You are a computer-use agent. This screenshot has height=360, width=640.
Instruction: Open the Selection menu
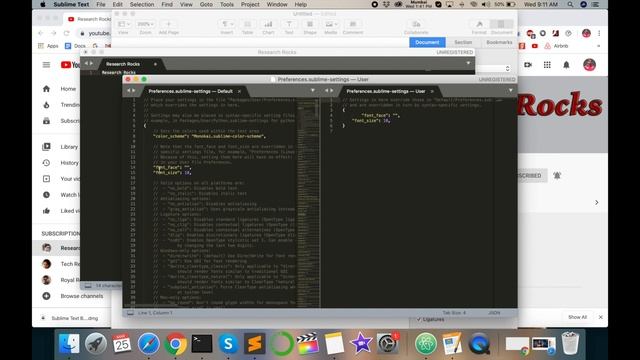tap(142, 4)
